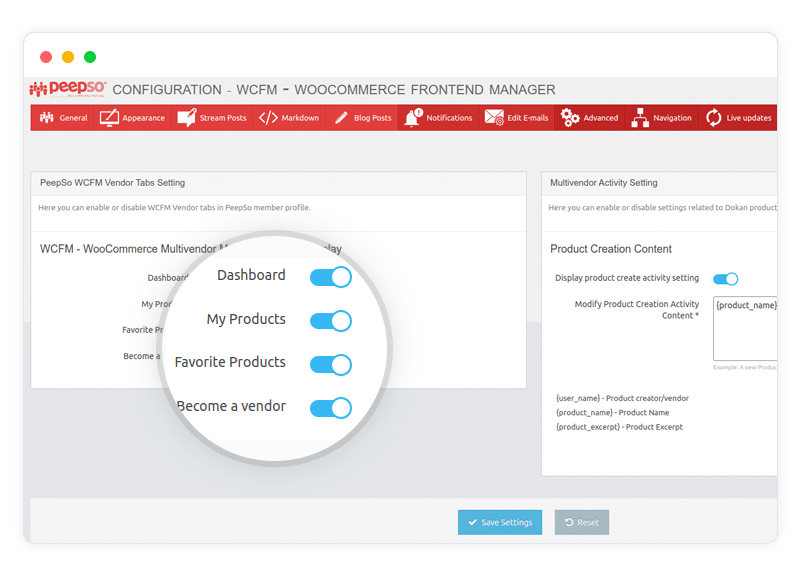Open the Edit E-mails tab
800x574 pixels.
516,118
